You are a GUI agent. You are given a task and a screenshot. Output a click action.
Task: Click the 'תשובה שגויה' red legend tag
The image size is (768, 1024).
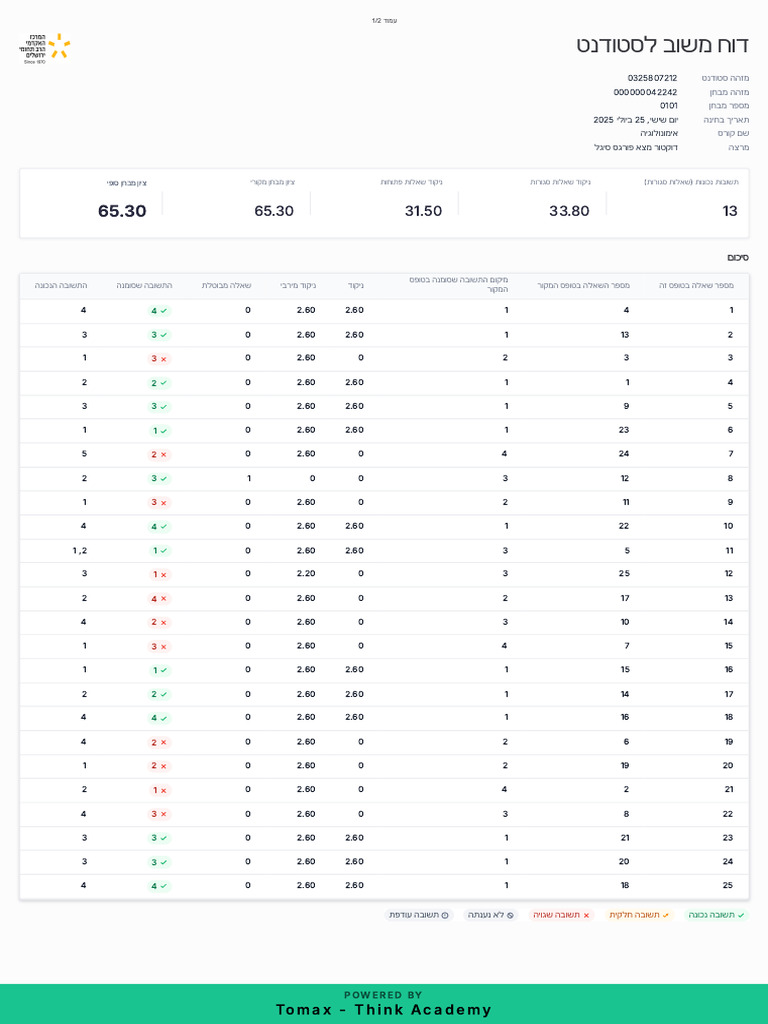(561, 915)
